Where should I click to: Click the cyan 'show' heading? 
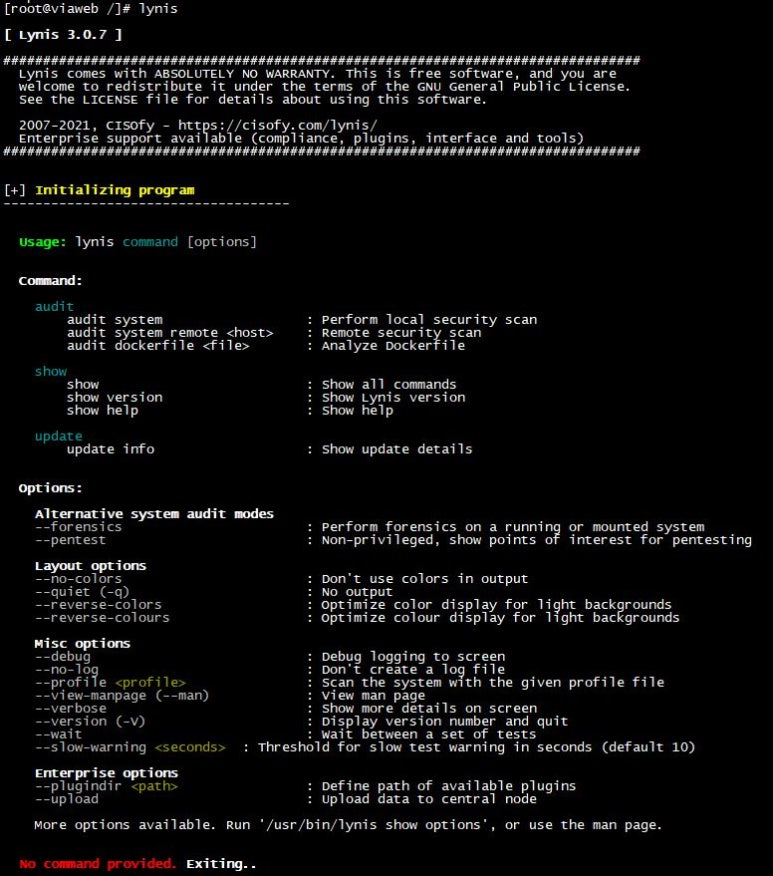tap(51, 372)
